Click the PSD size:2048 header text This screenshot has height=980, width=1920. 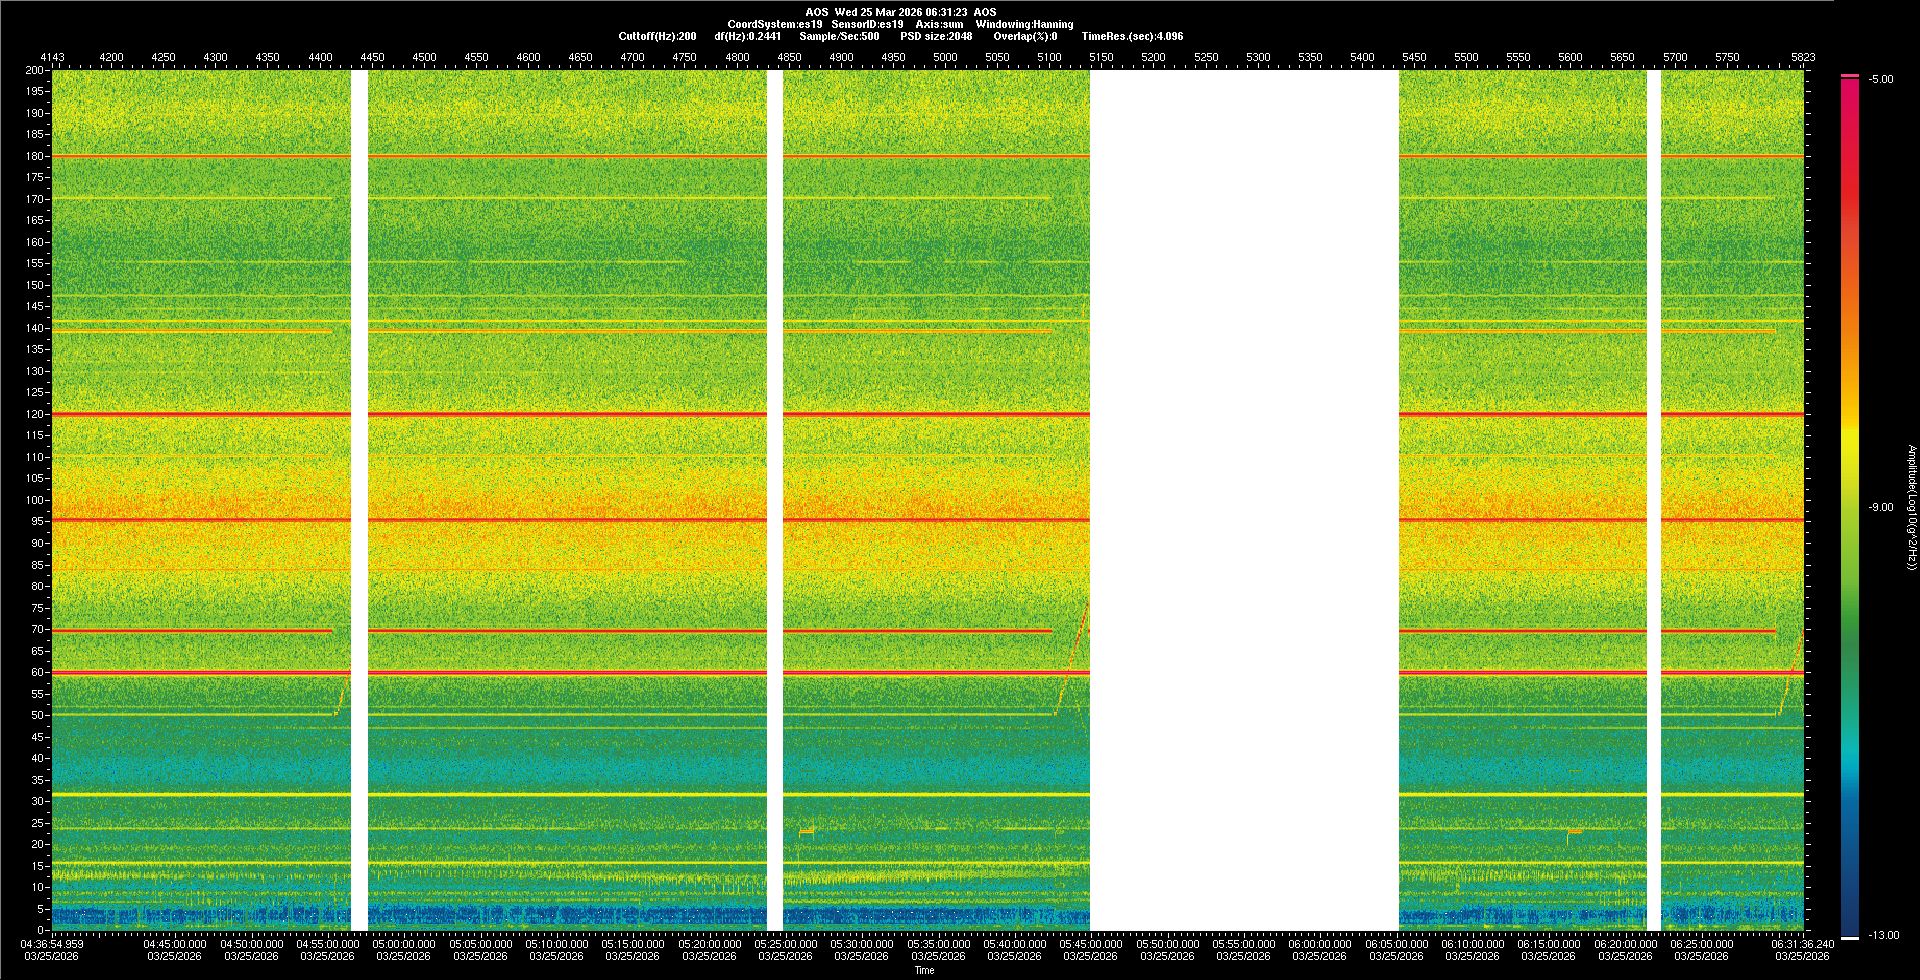click(x=936, y=36)
